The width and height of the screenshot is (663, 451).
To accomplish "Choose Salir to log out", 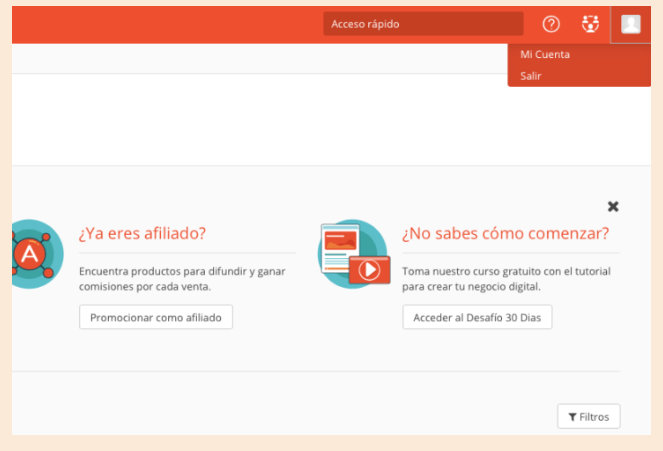I will [x=531, y=76].
